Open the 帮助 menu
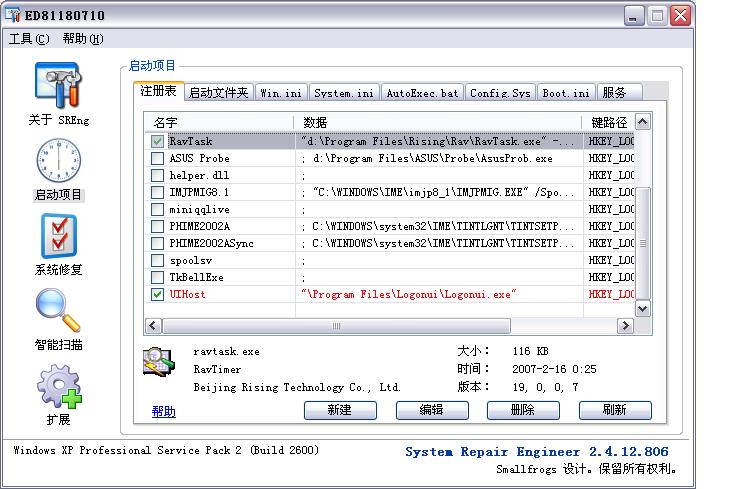Screen dimensions: 747x489 tap(82, 39)
